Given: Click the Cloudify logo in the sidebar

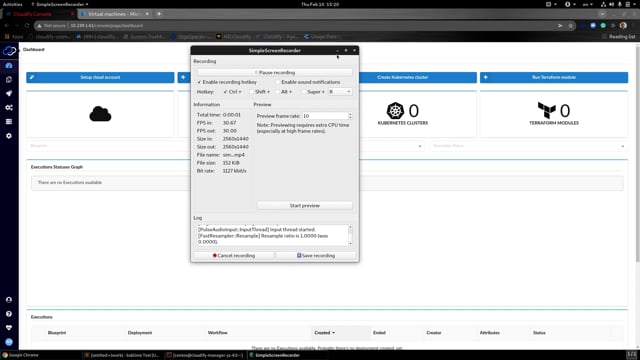Looking at the screenshot, I should pos(9,51).
